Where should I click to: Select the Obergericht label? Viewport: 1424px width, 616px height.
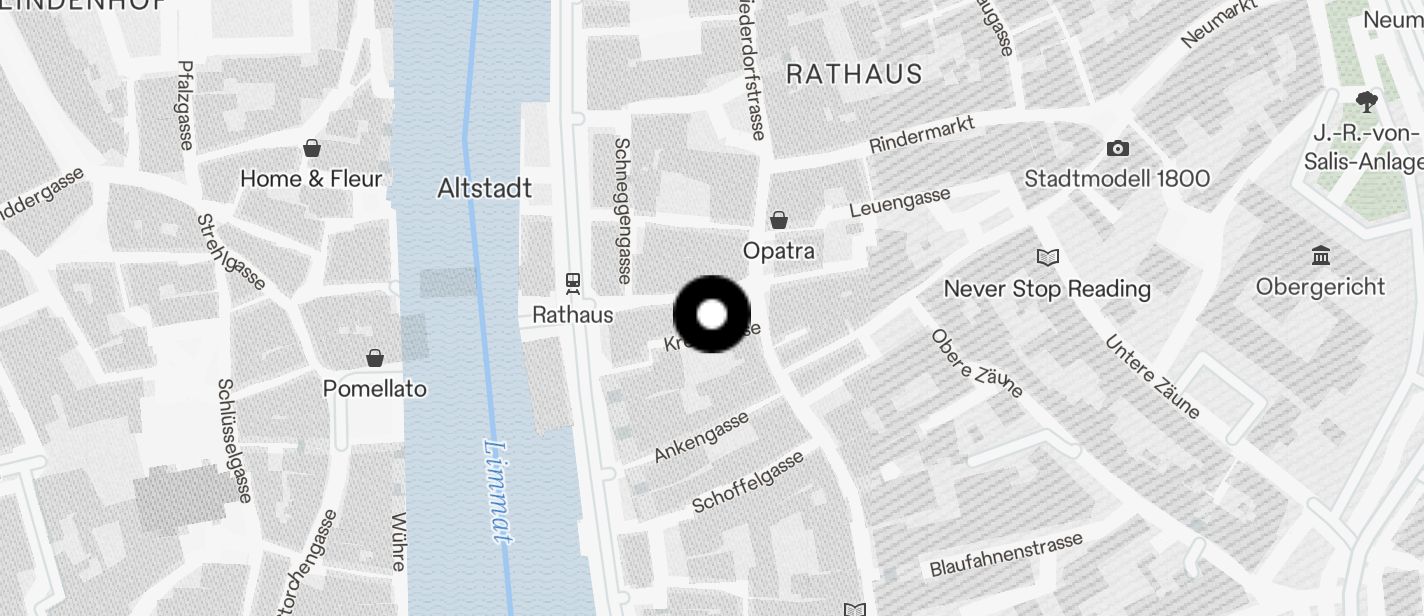[1320, 287]
